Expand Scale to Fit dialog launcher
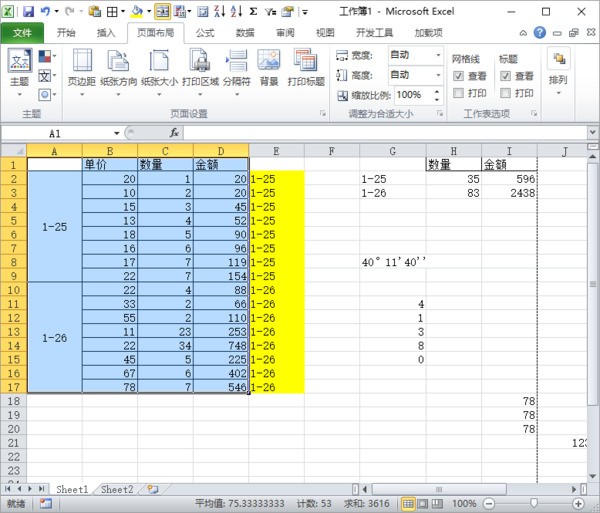Viewport: 600px width, 513px height. tap(440, 113)
